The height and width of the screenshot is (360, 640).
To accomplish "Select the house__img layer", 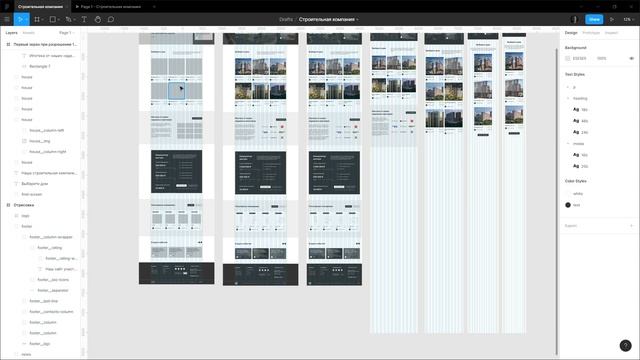I will (40, 141).
